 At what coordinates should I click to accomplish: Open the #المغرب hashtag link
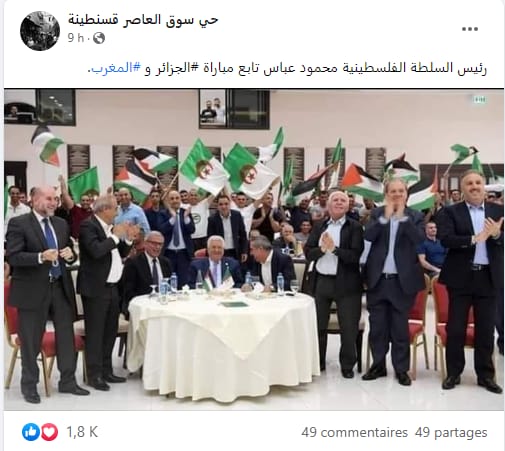click(117, 68)
